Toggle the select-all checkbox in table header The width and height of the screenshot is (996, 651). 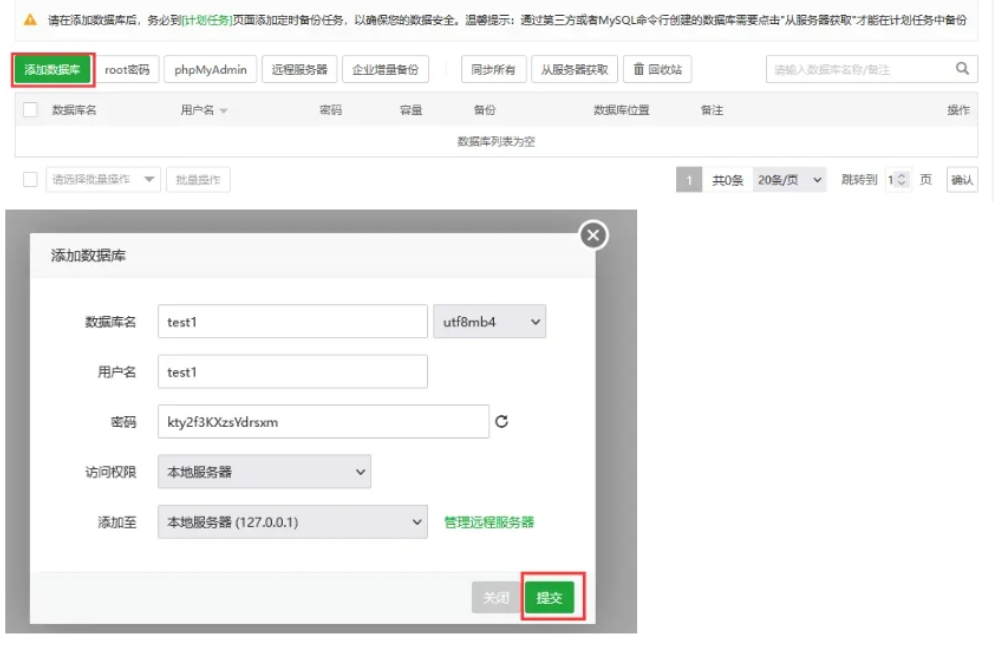(x=30, y=110)
